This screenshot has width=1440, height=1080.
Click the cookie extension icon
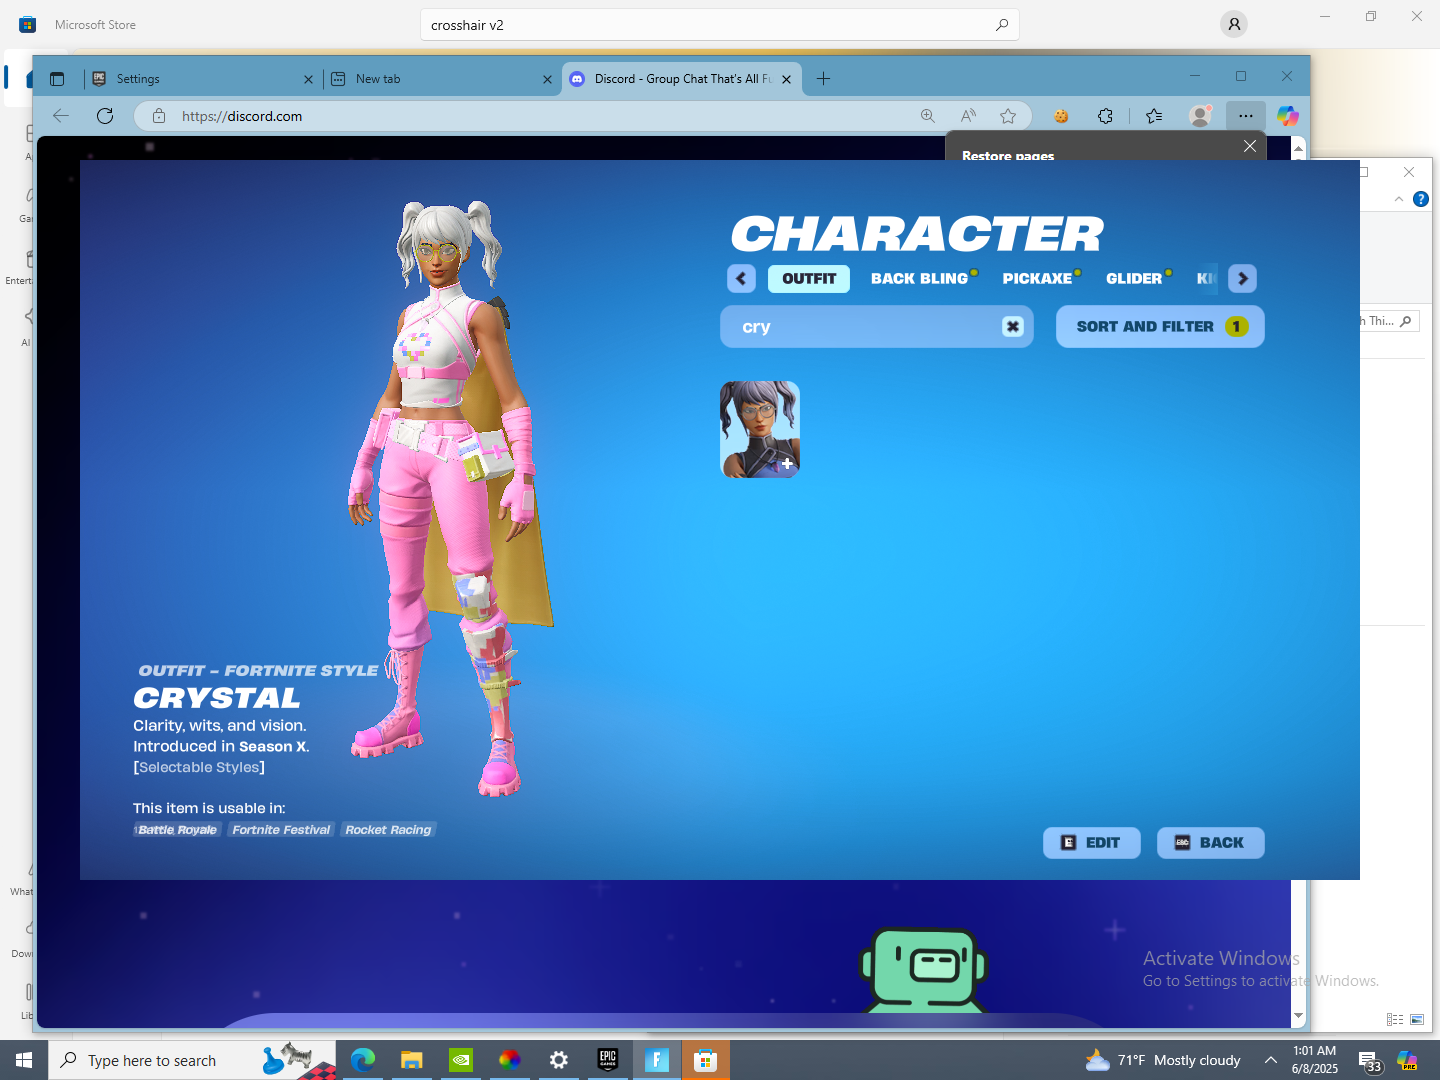(x=1061, y=116)
